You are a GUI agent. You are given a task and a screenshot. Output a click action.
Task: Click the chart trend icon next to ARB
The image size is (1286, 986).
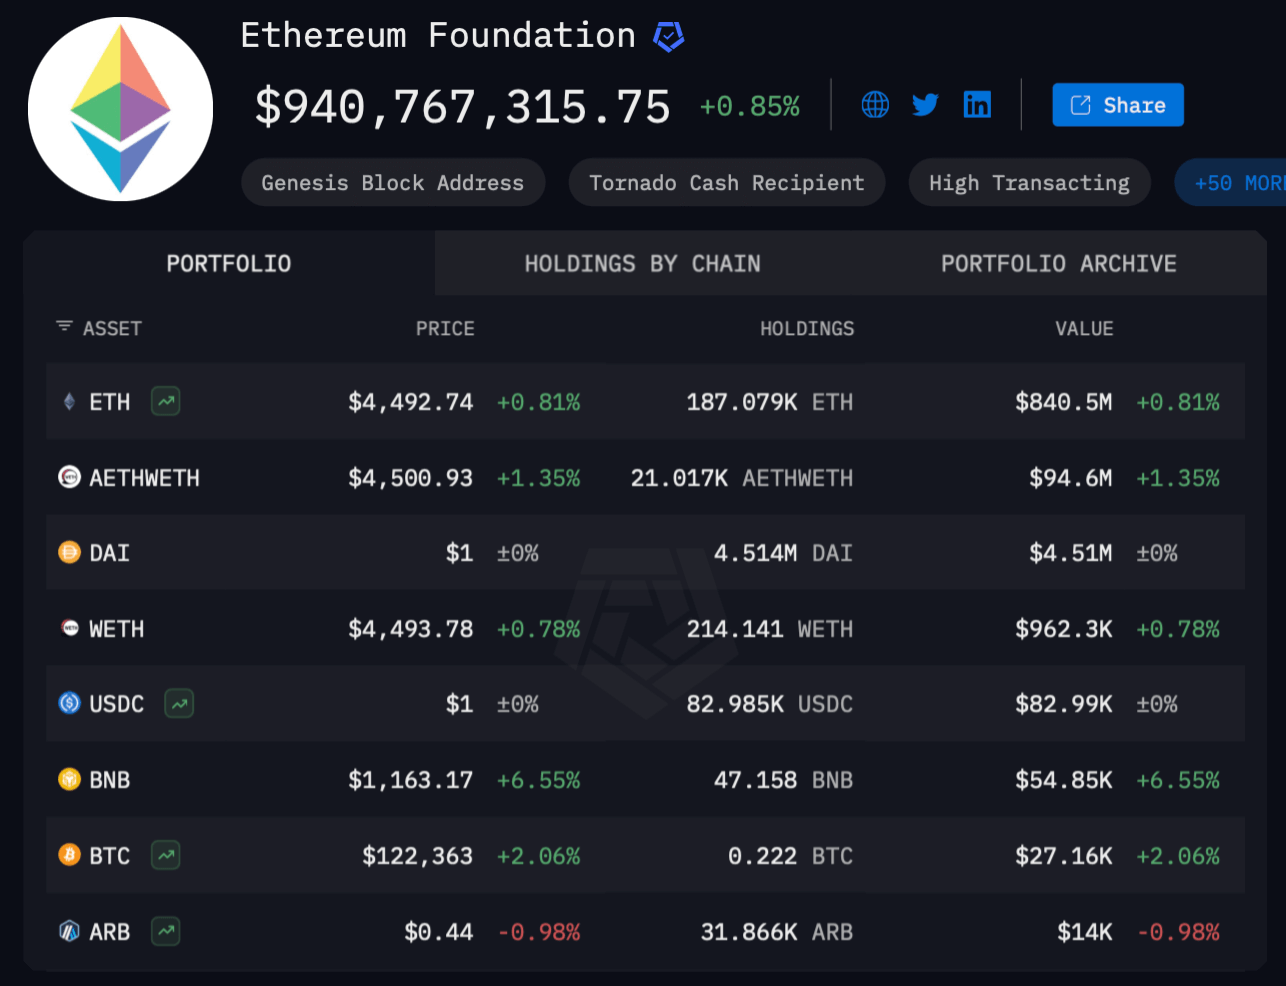(166, 932)
